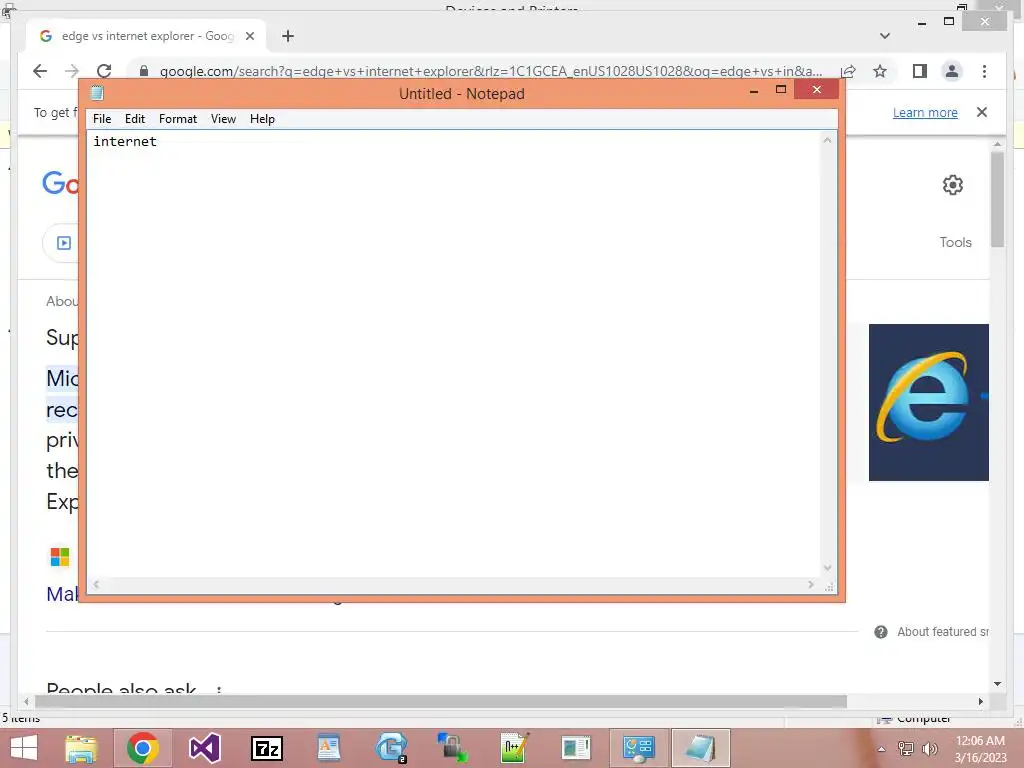Select the 'edge vs internet explorer' Chrome tab

(x=147, y=36)
